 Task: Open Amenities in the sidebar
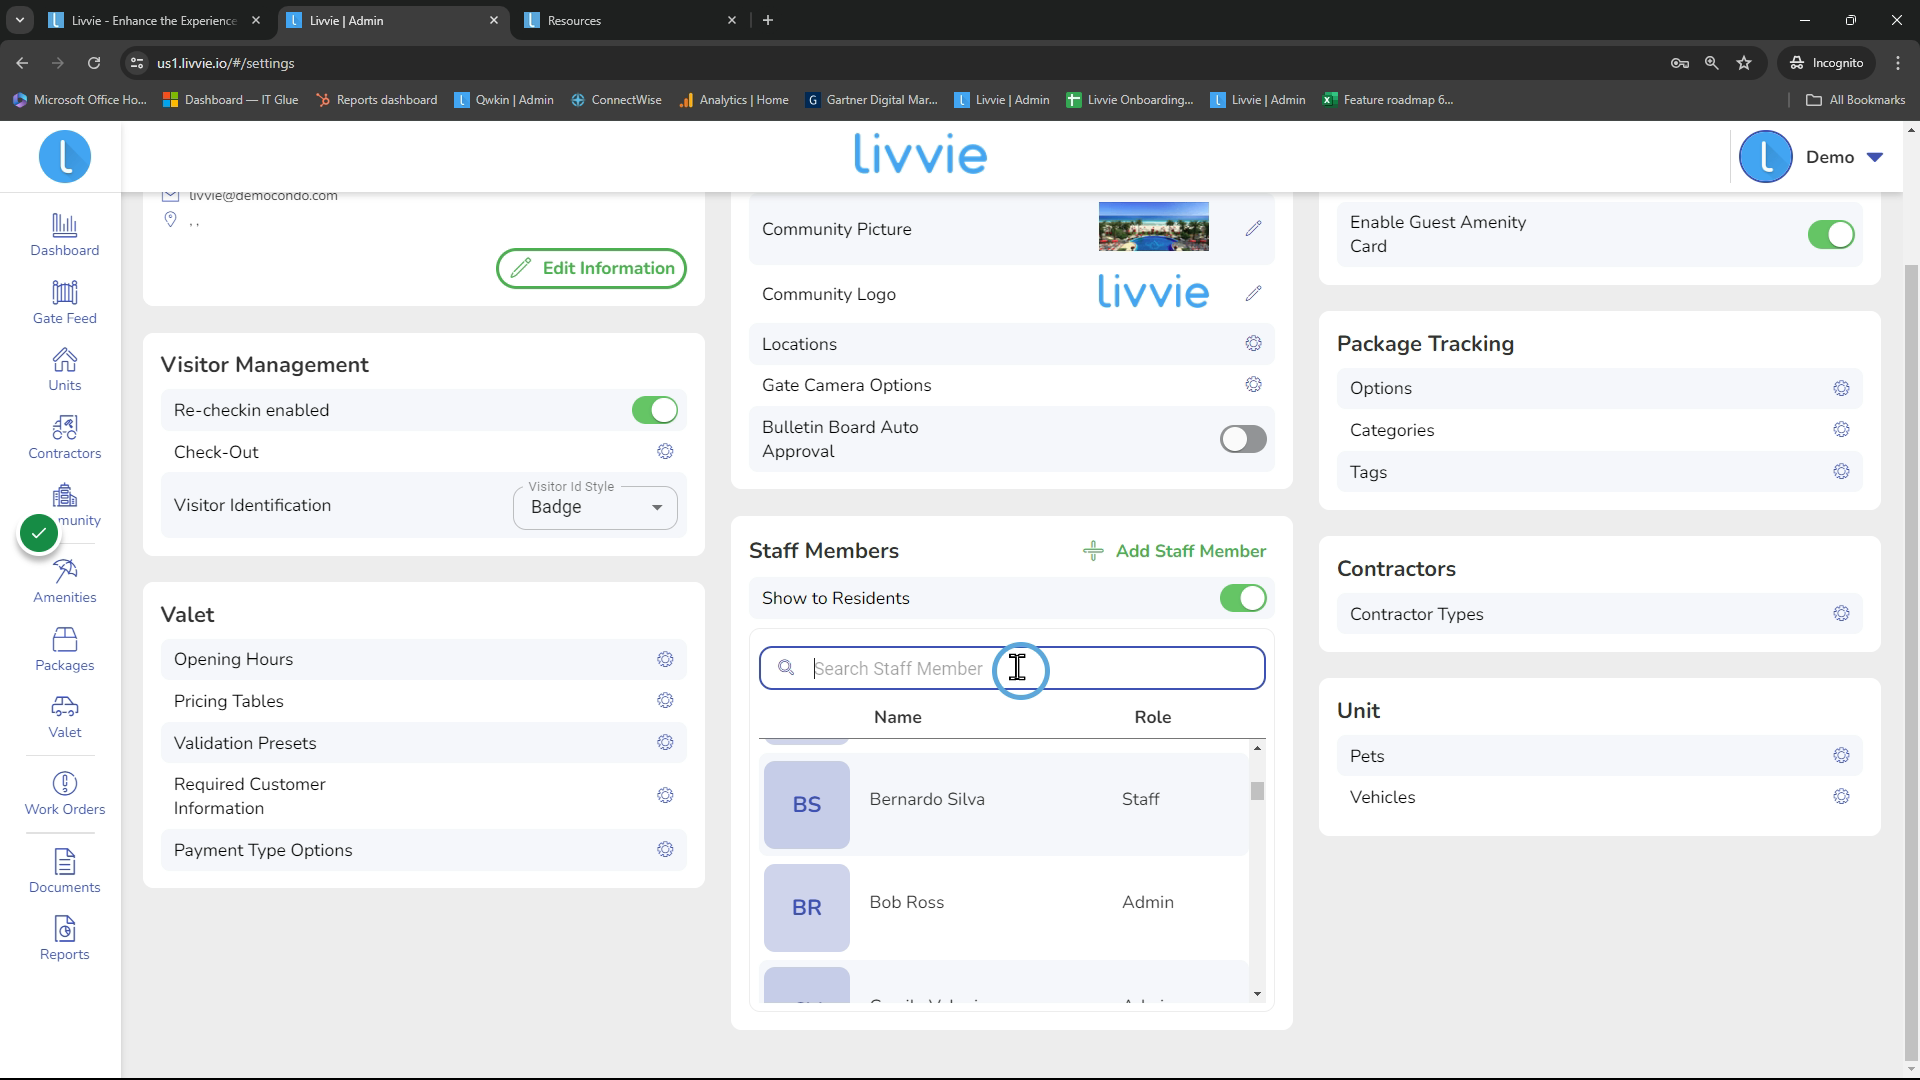point(65,582)
